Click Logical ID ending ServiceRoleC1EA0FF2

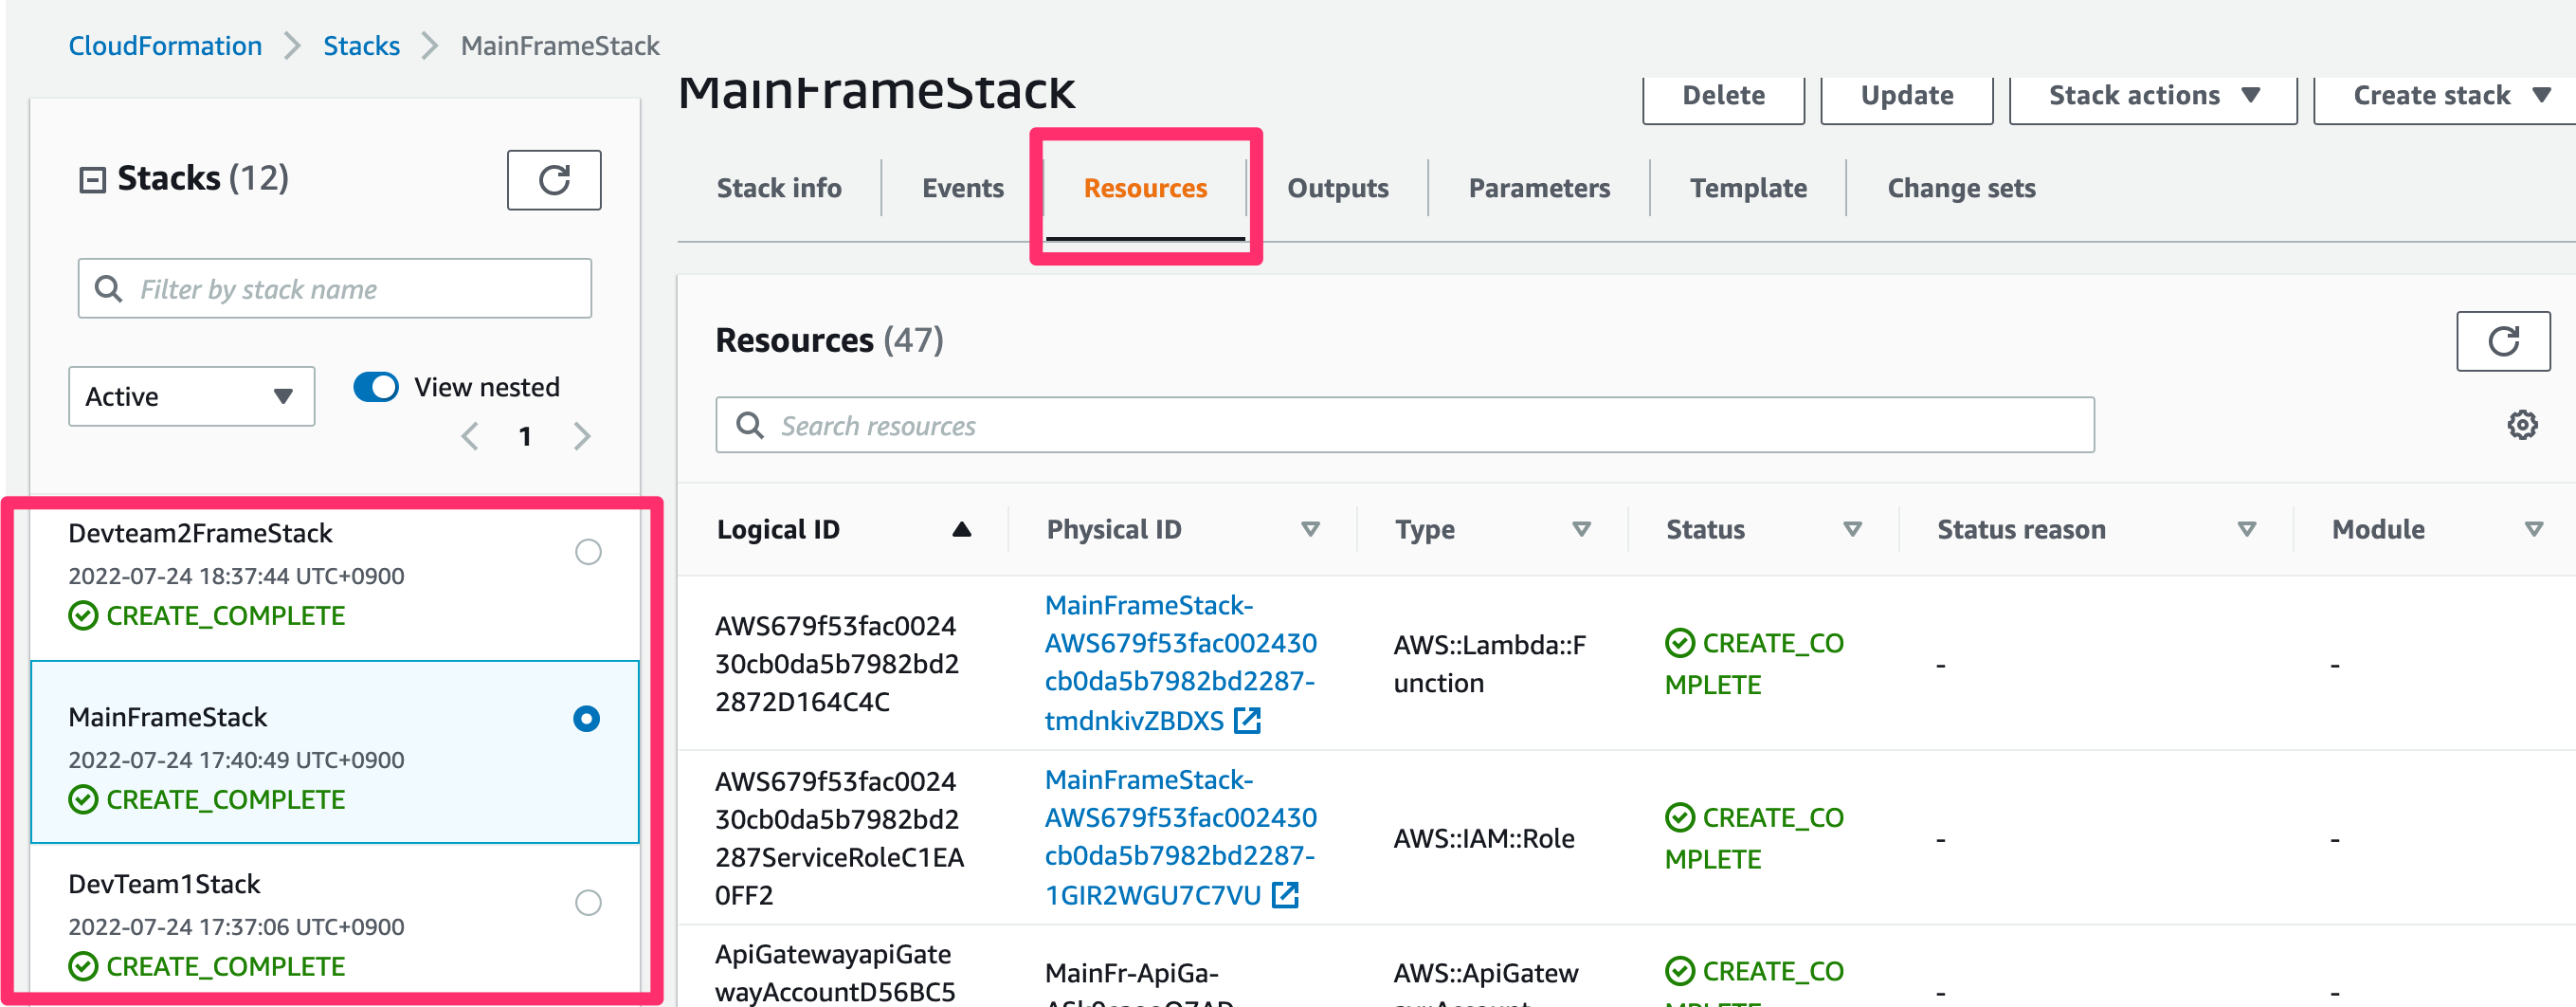[839, 838]
